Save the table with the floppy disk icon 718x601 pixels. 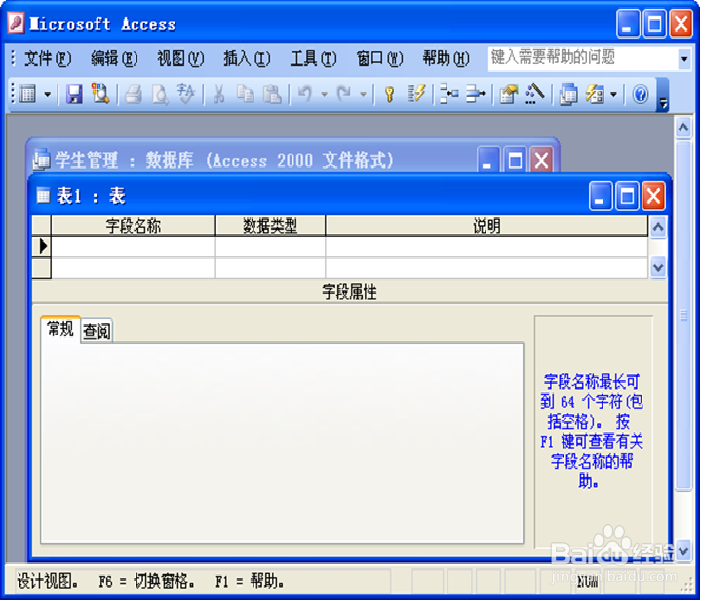point(74,94)
